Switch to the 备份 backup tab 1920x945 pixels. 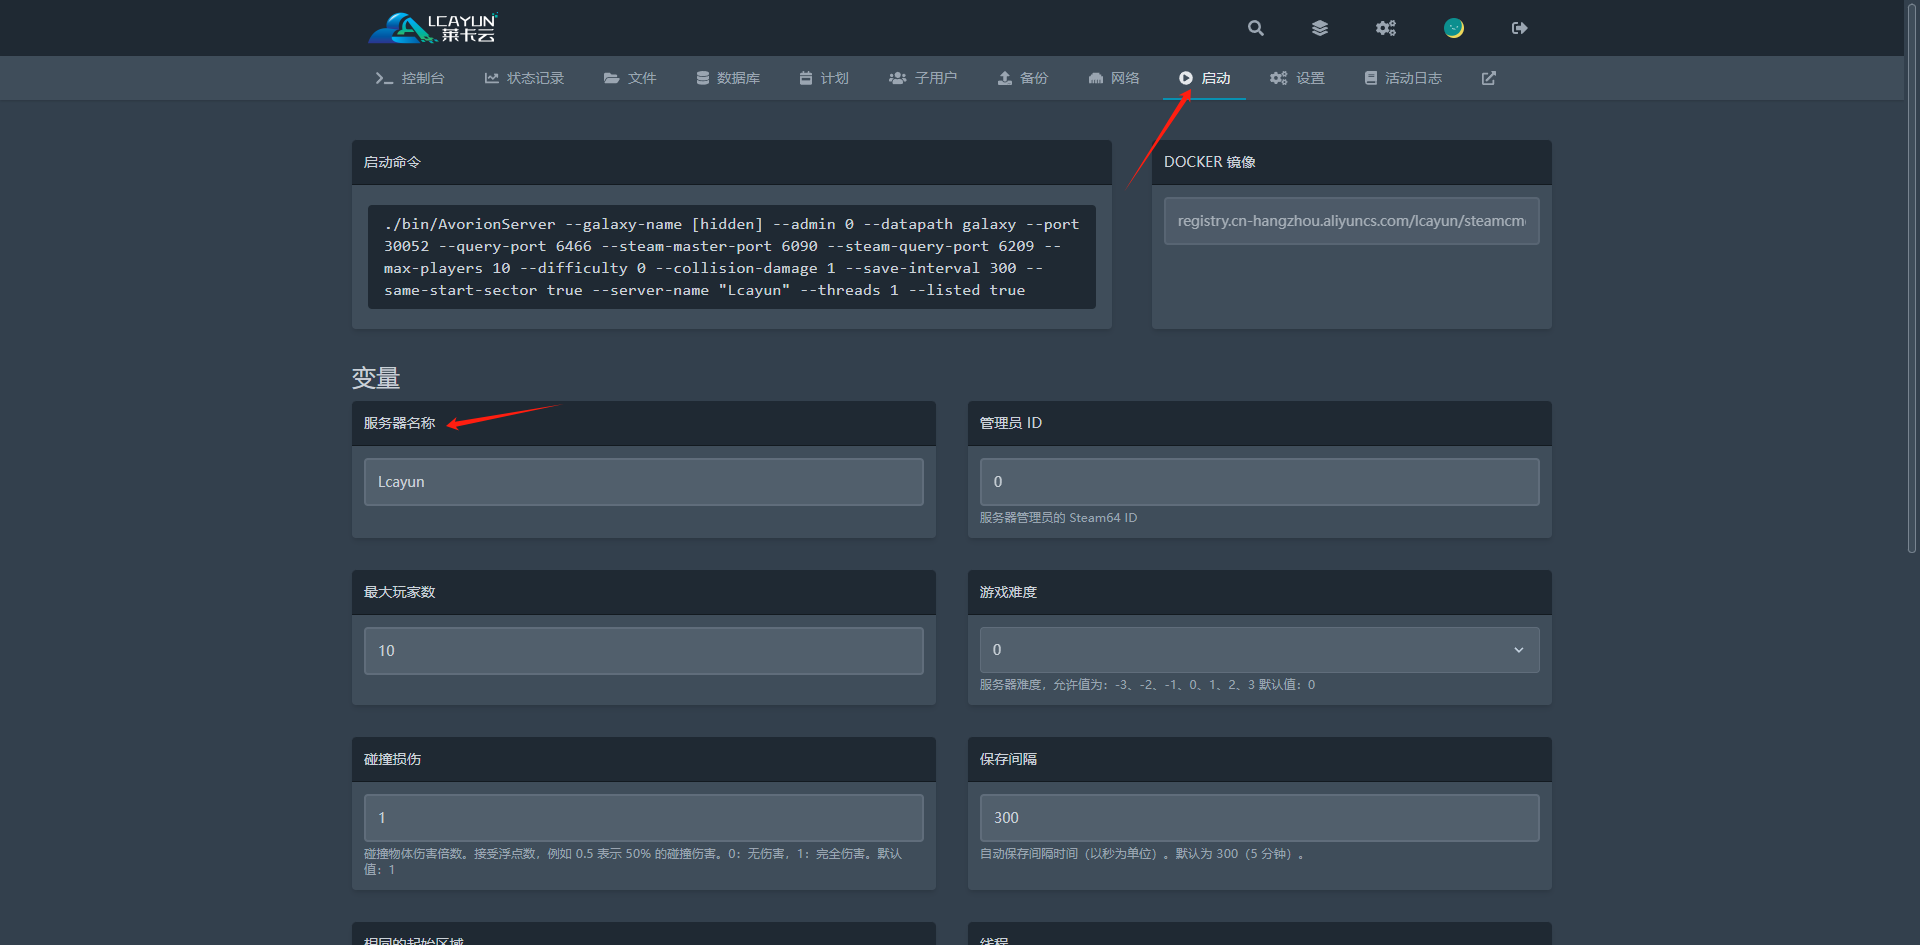point(1023,78)
